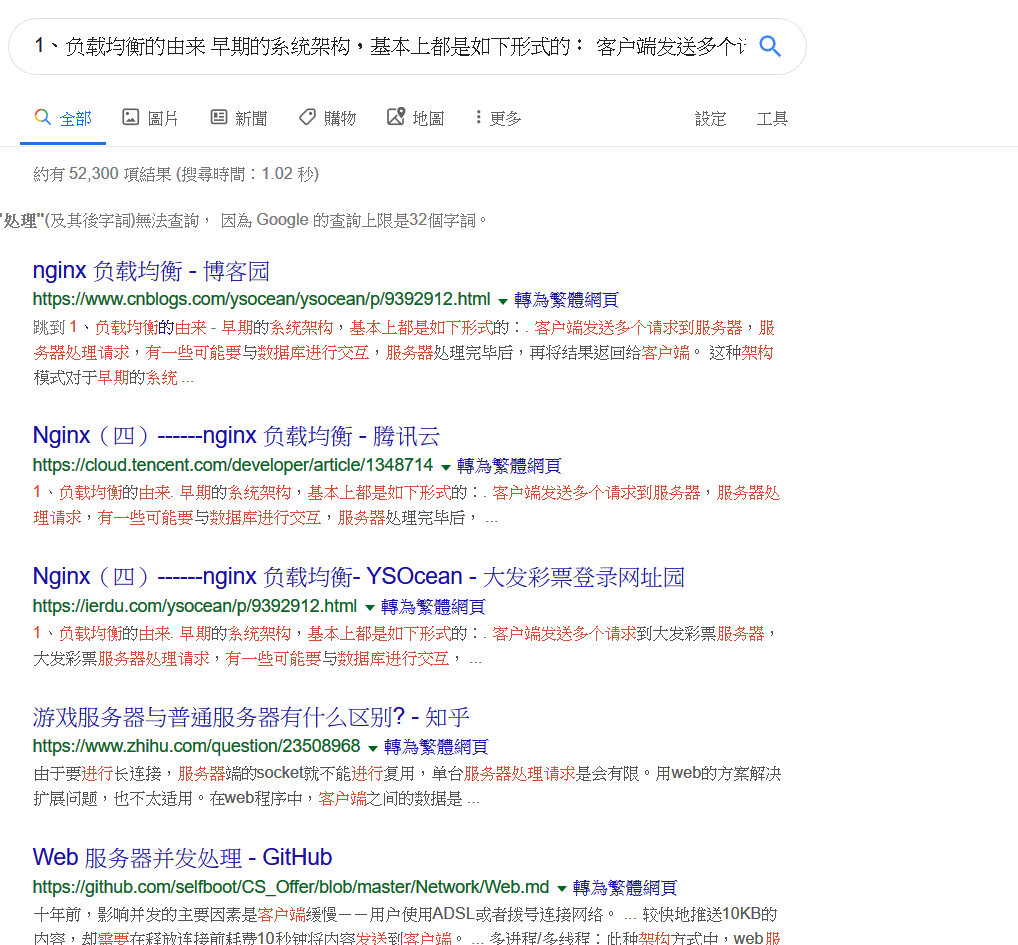Click the news tab newspaper icon
The image size is (1018, 945).
click(219, 117)
